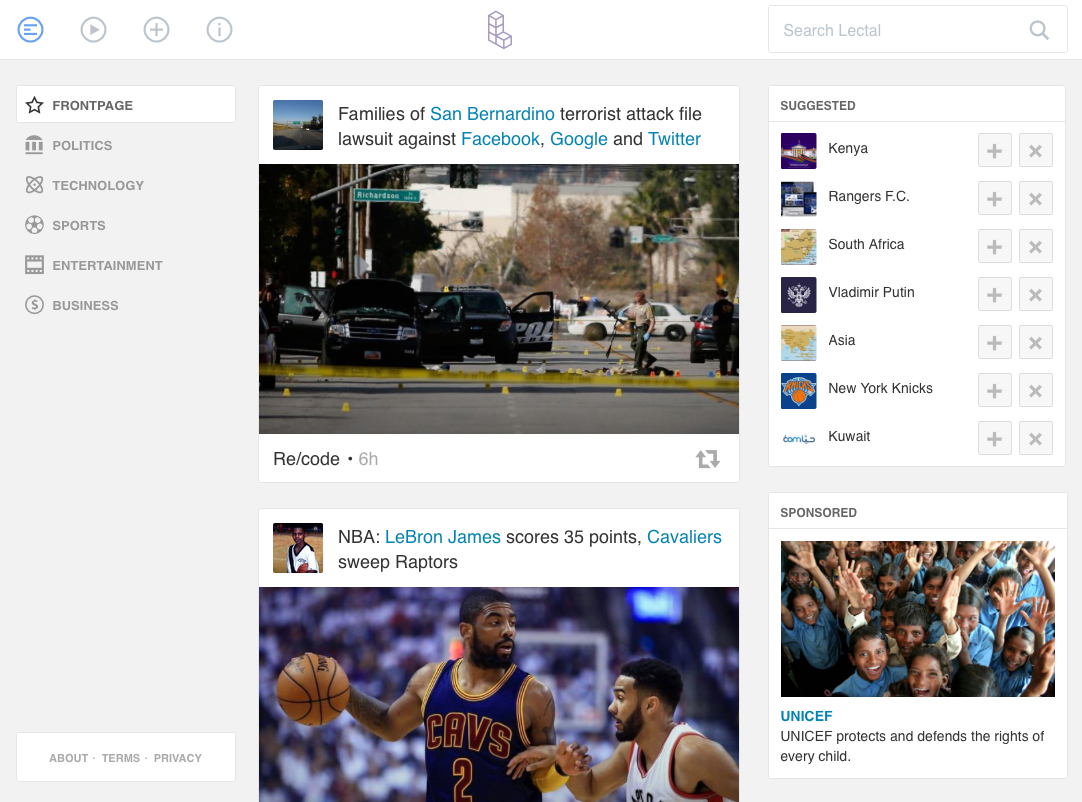Click the Lectal cube logo
The width and height of the screenshot is (1082, 802).
pyautogui.click(x=500, y=30)
